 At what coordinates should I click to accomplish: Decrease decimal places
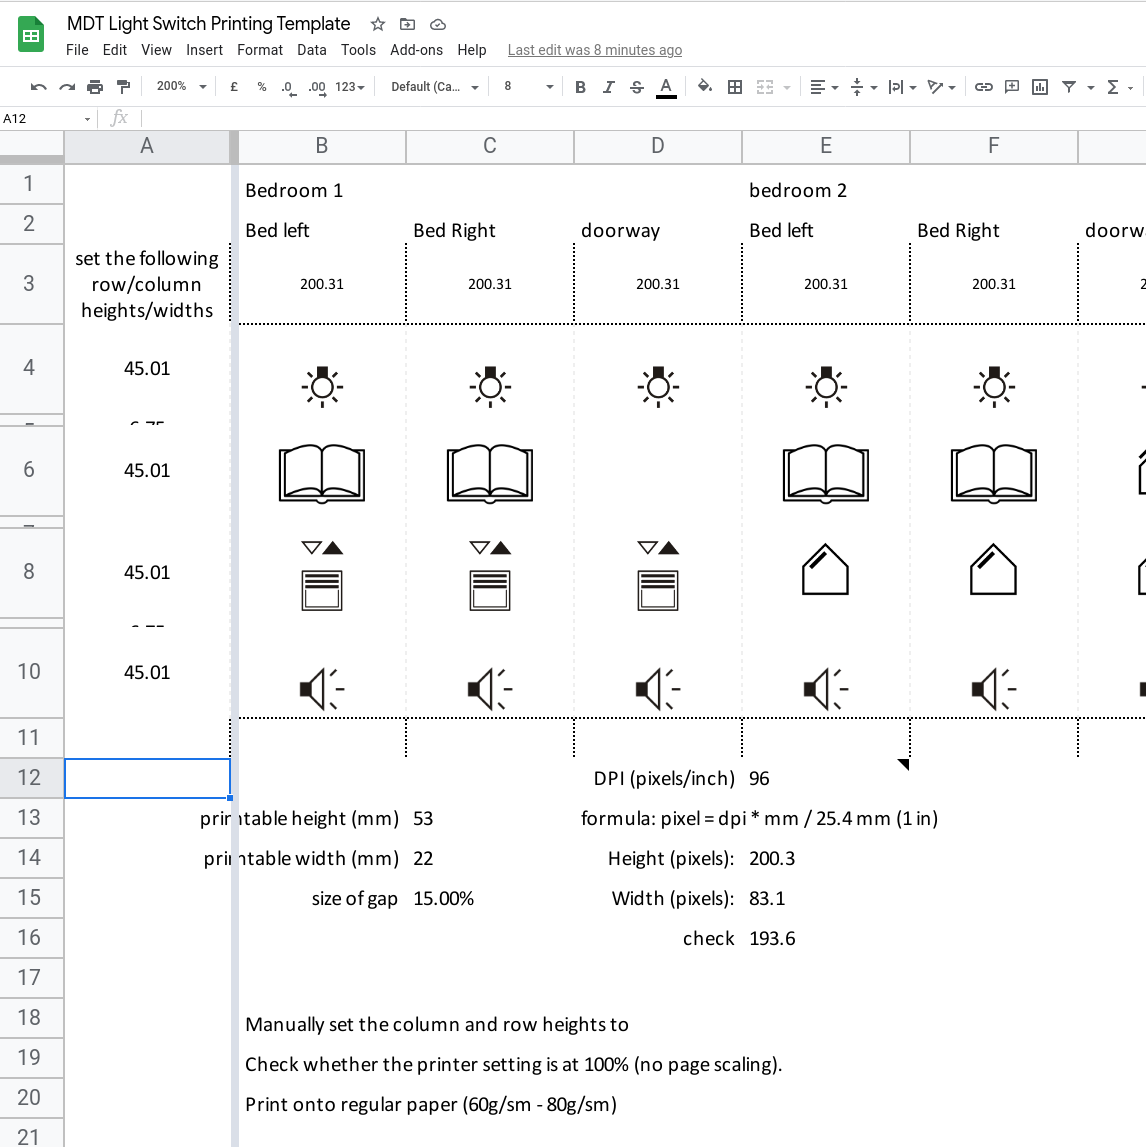(x=289, y=87)
